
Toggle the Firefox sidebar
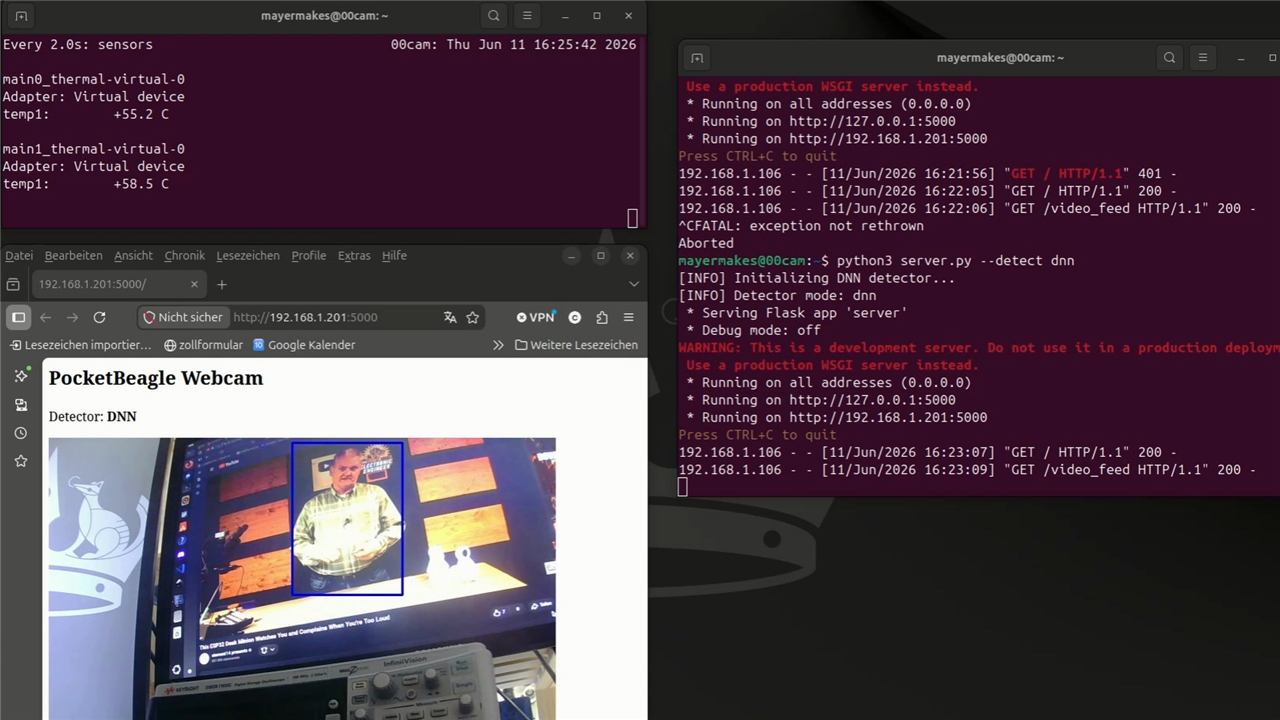18,317
